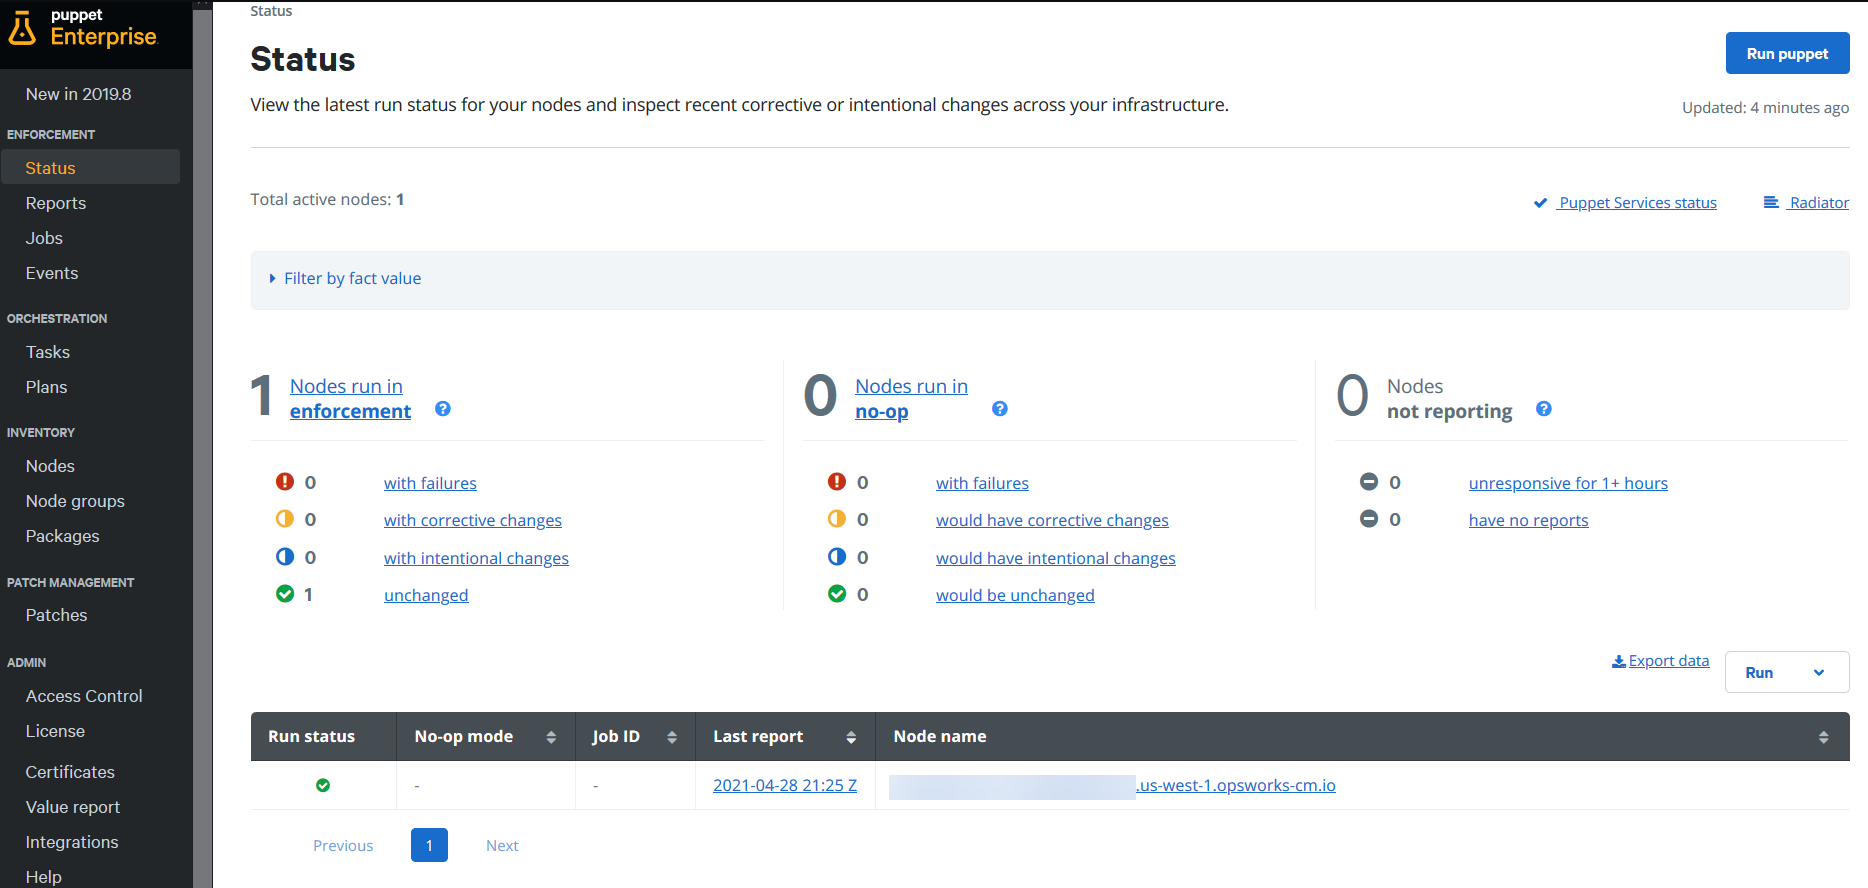Click the green would-be-unchanged icon under no-op
Screen dimensions: 1868x888
tap(837, 594)
